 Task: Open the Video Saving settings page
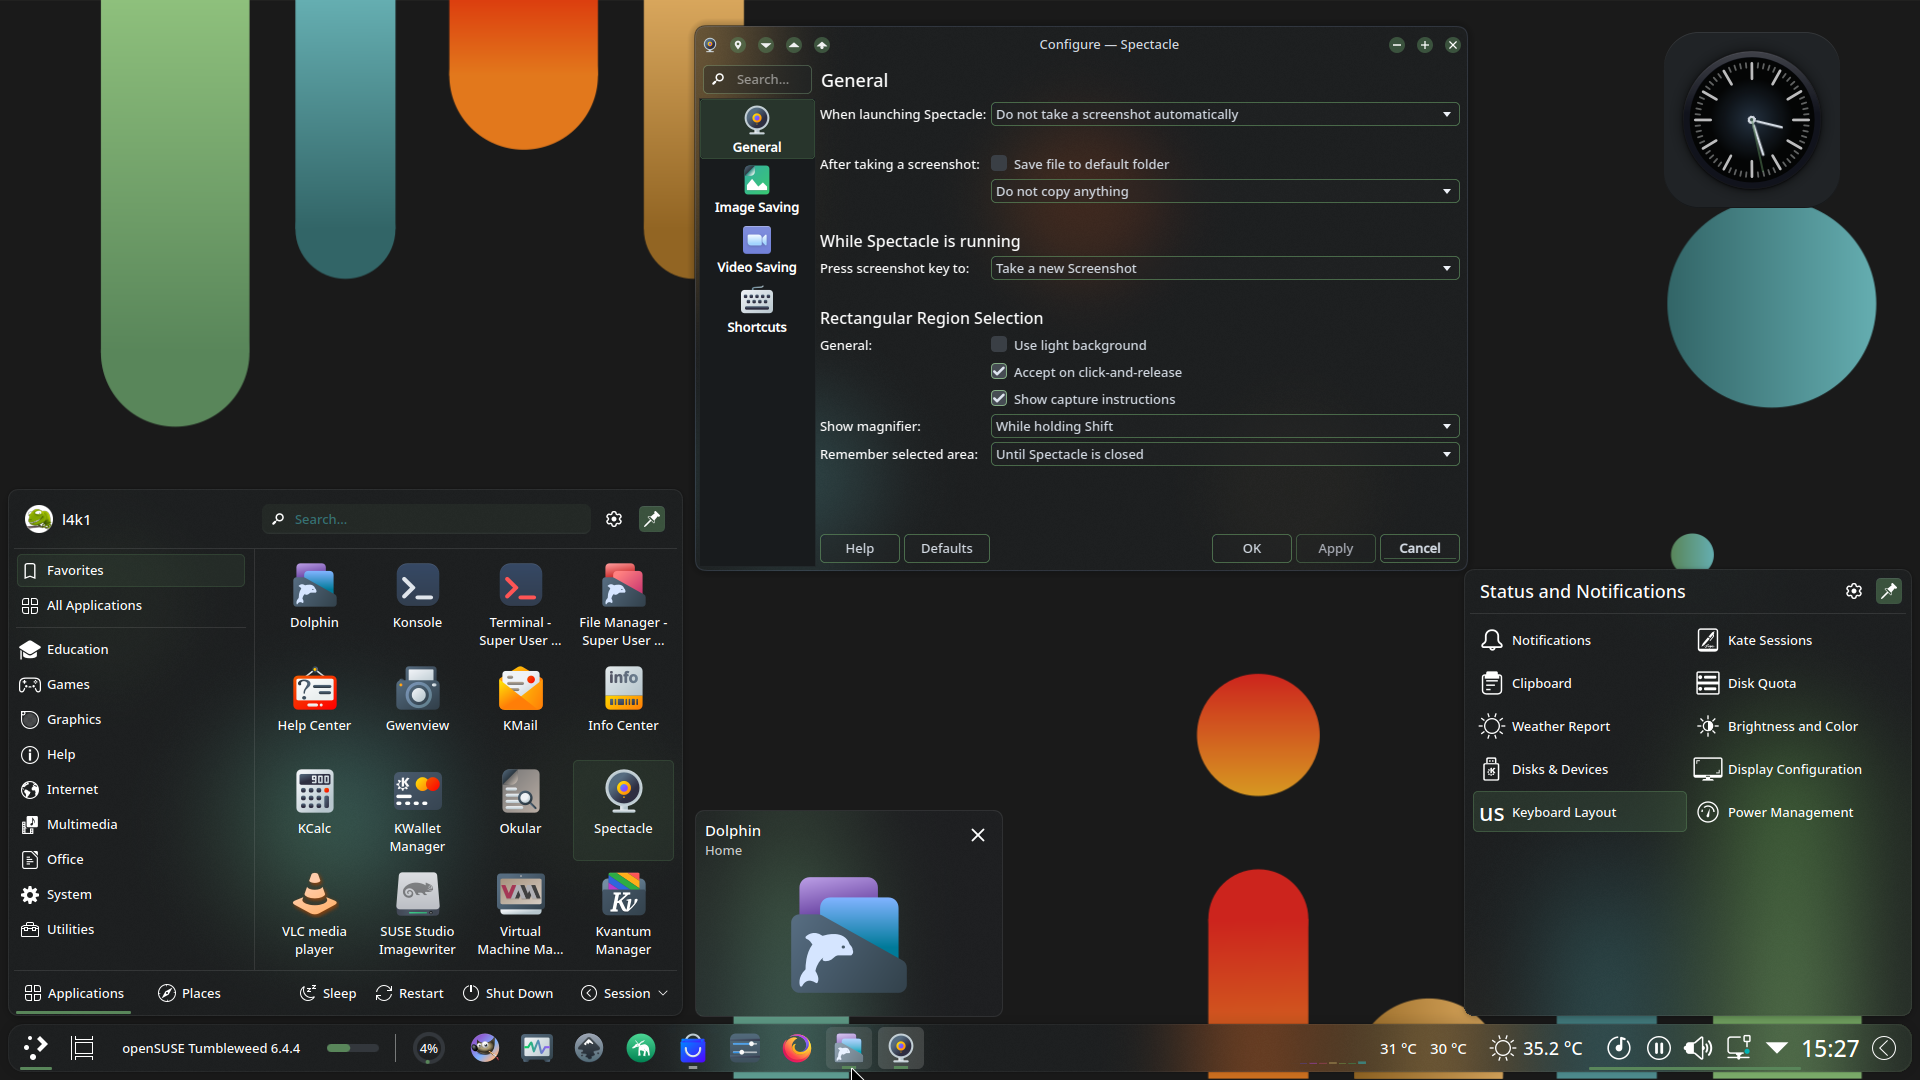click(x=757, y=250)
